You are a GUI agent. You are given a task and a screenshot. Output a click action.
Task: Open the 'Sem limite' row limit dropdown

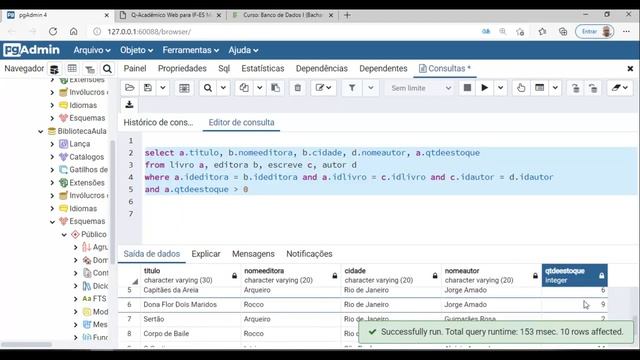tap(420, 88)
